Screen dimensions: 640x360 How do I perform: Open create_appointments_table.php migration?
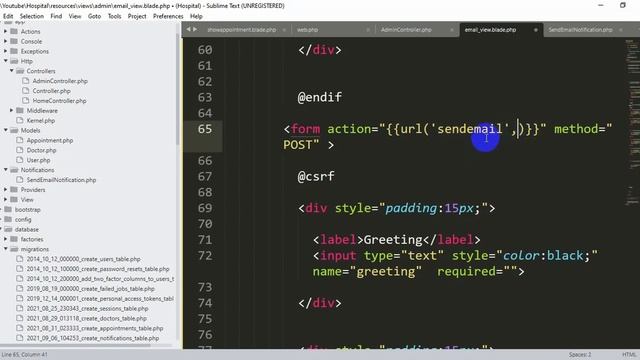[95, 328]
